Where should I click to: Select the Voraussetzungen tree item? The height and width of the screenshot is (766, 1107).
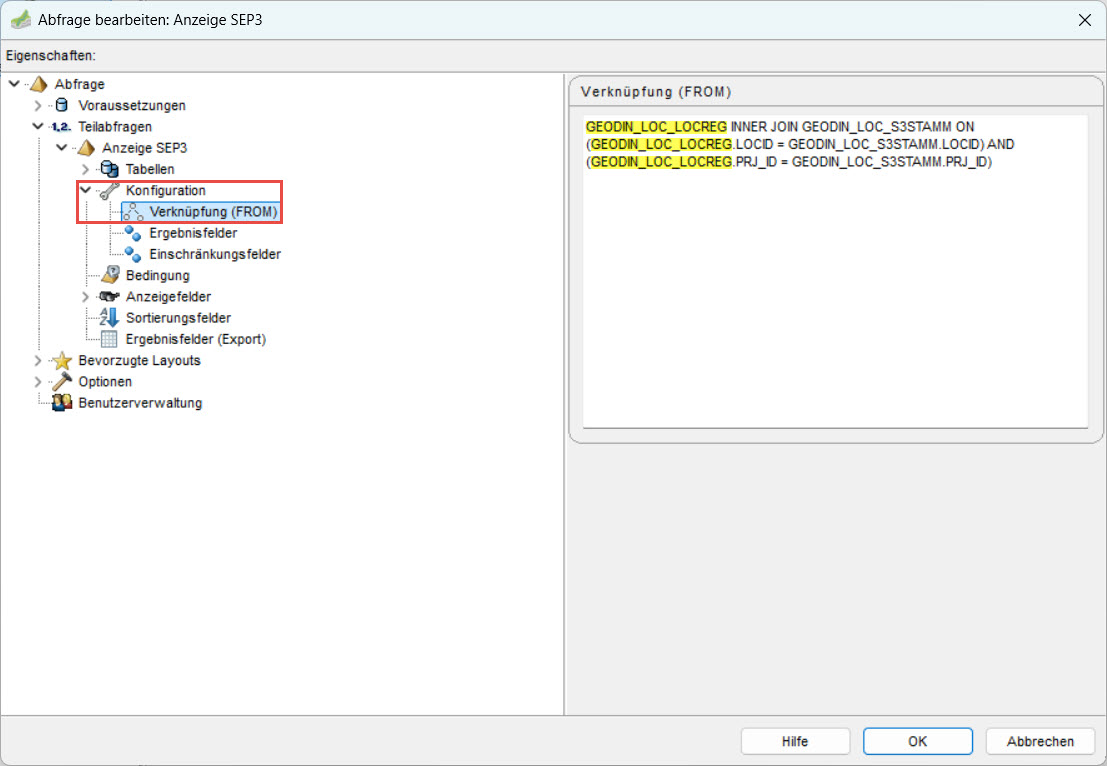pyautogui.click(x=132, y=105)
